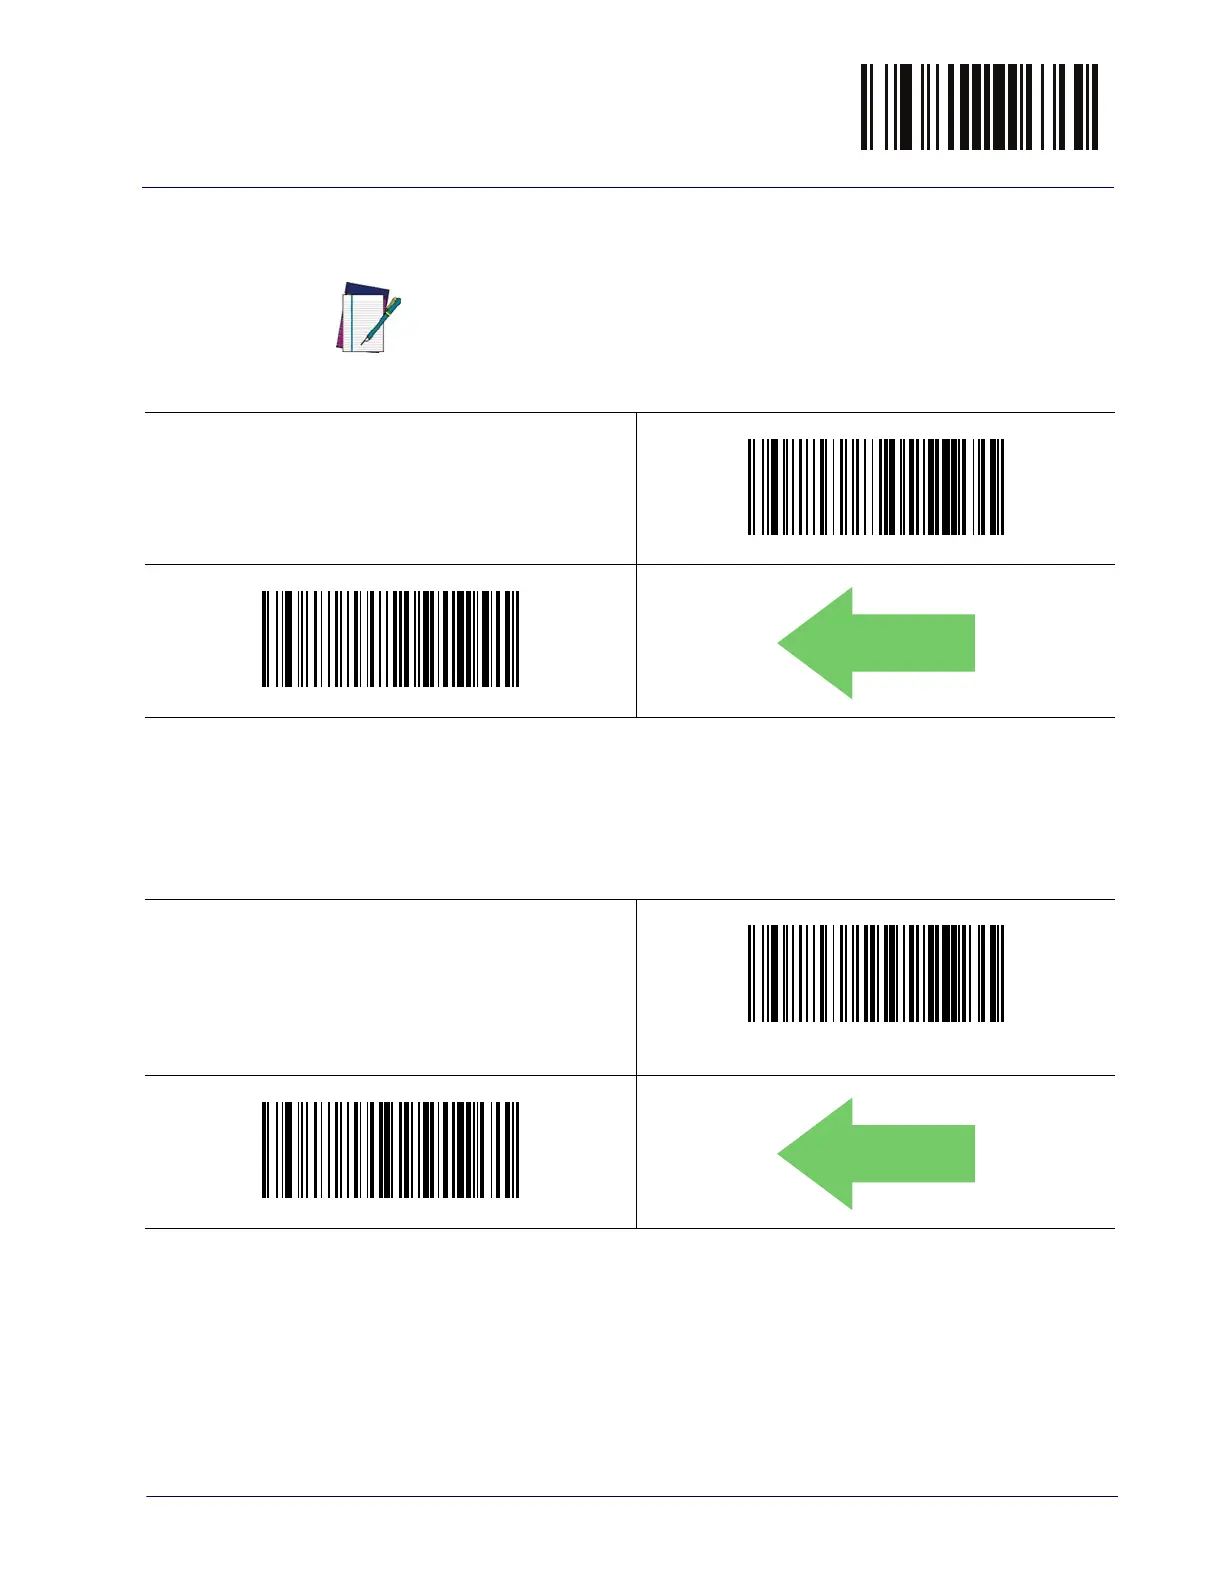1224x1584 pixels.
Task: Click the barcode above the second green arrow
Action: (x=875, y=973)
